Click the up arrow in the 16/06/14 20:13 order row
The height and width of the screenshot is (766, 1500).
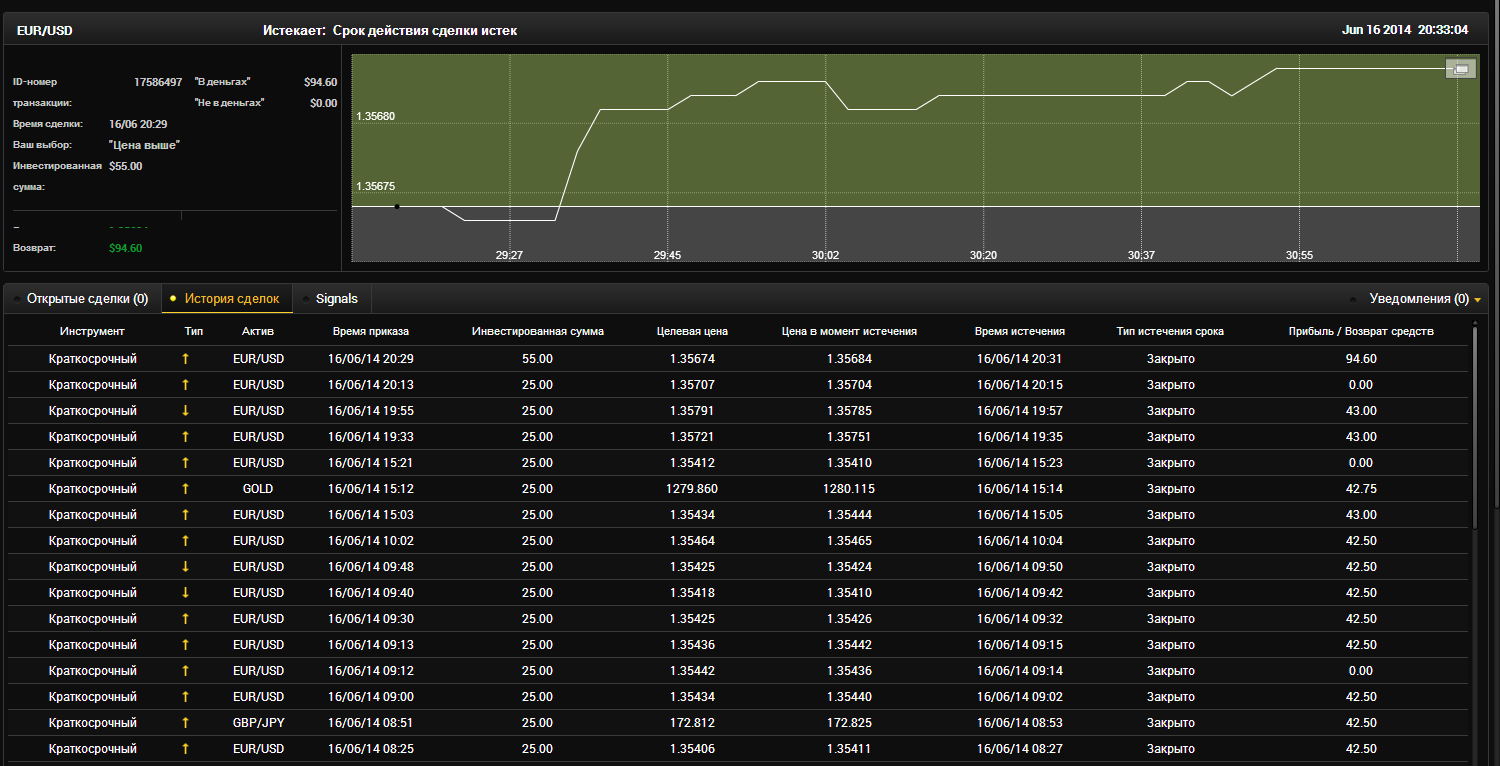185,385
